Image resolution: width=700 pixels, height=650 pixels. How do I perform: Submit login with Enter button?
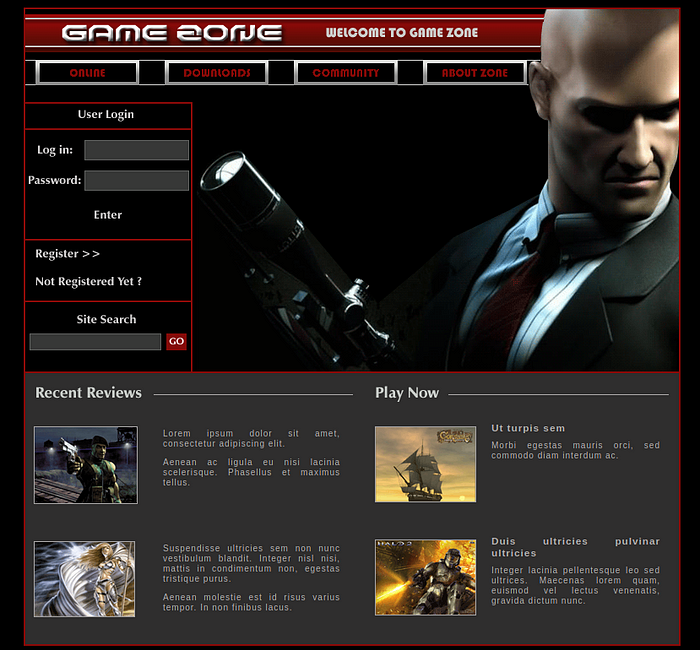108,215
